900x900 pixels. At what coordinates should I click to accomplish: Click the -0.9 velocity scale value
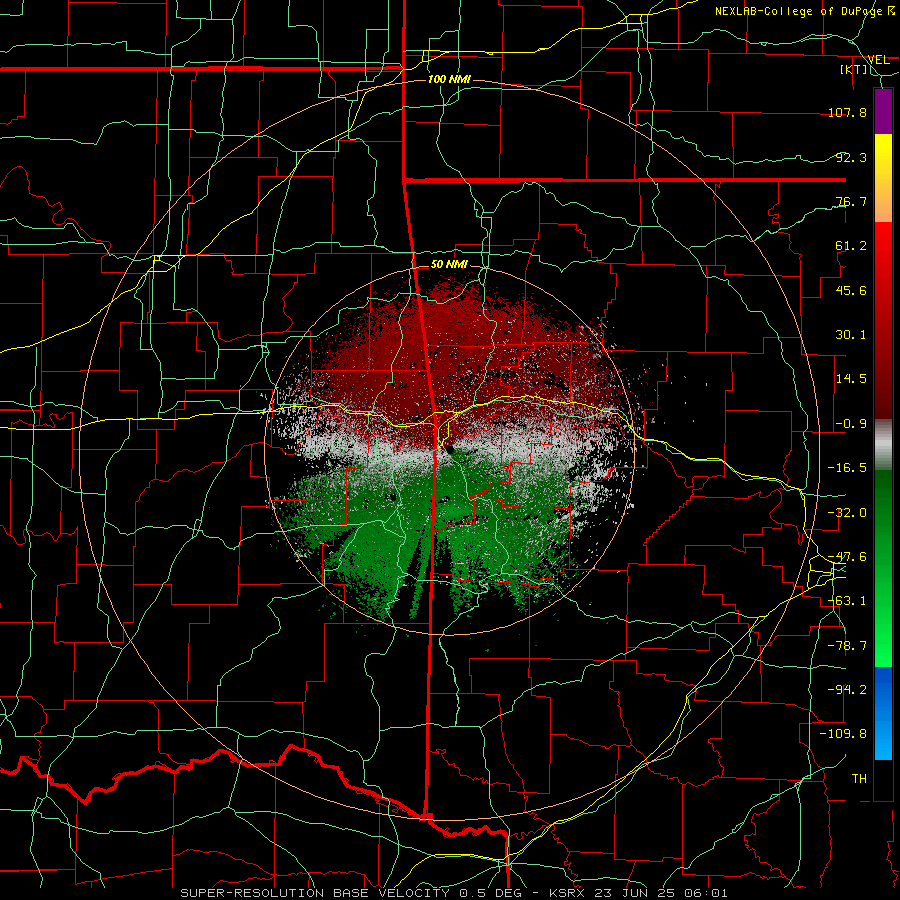click(851, 424)
